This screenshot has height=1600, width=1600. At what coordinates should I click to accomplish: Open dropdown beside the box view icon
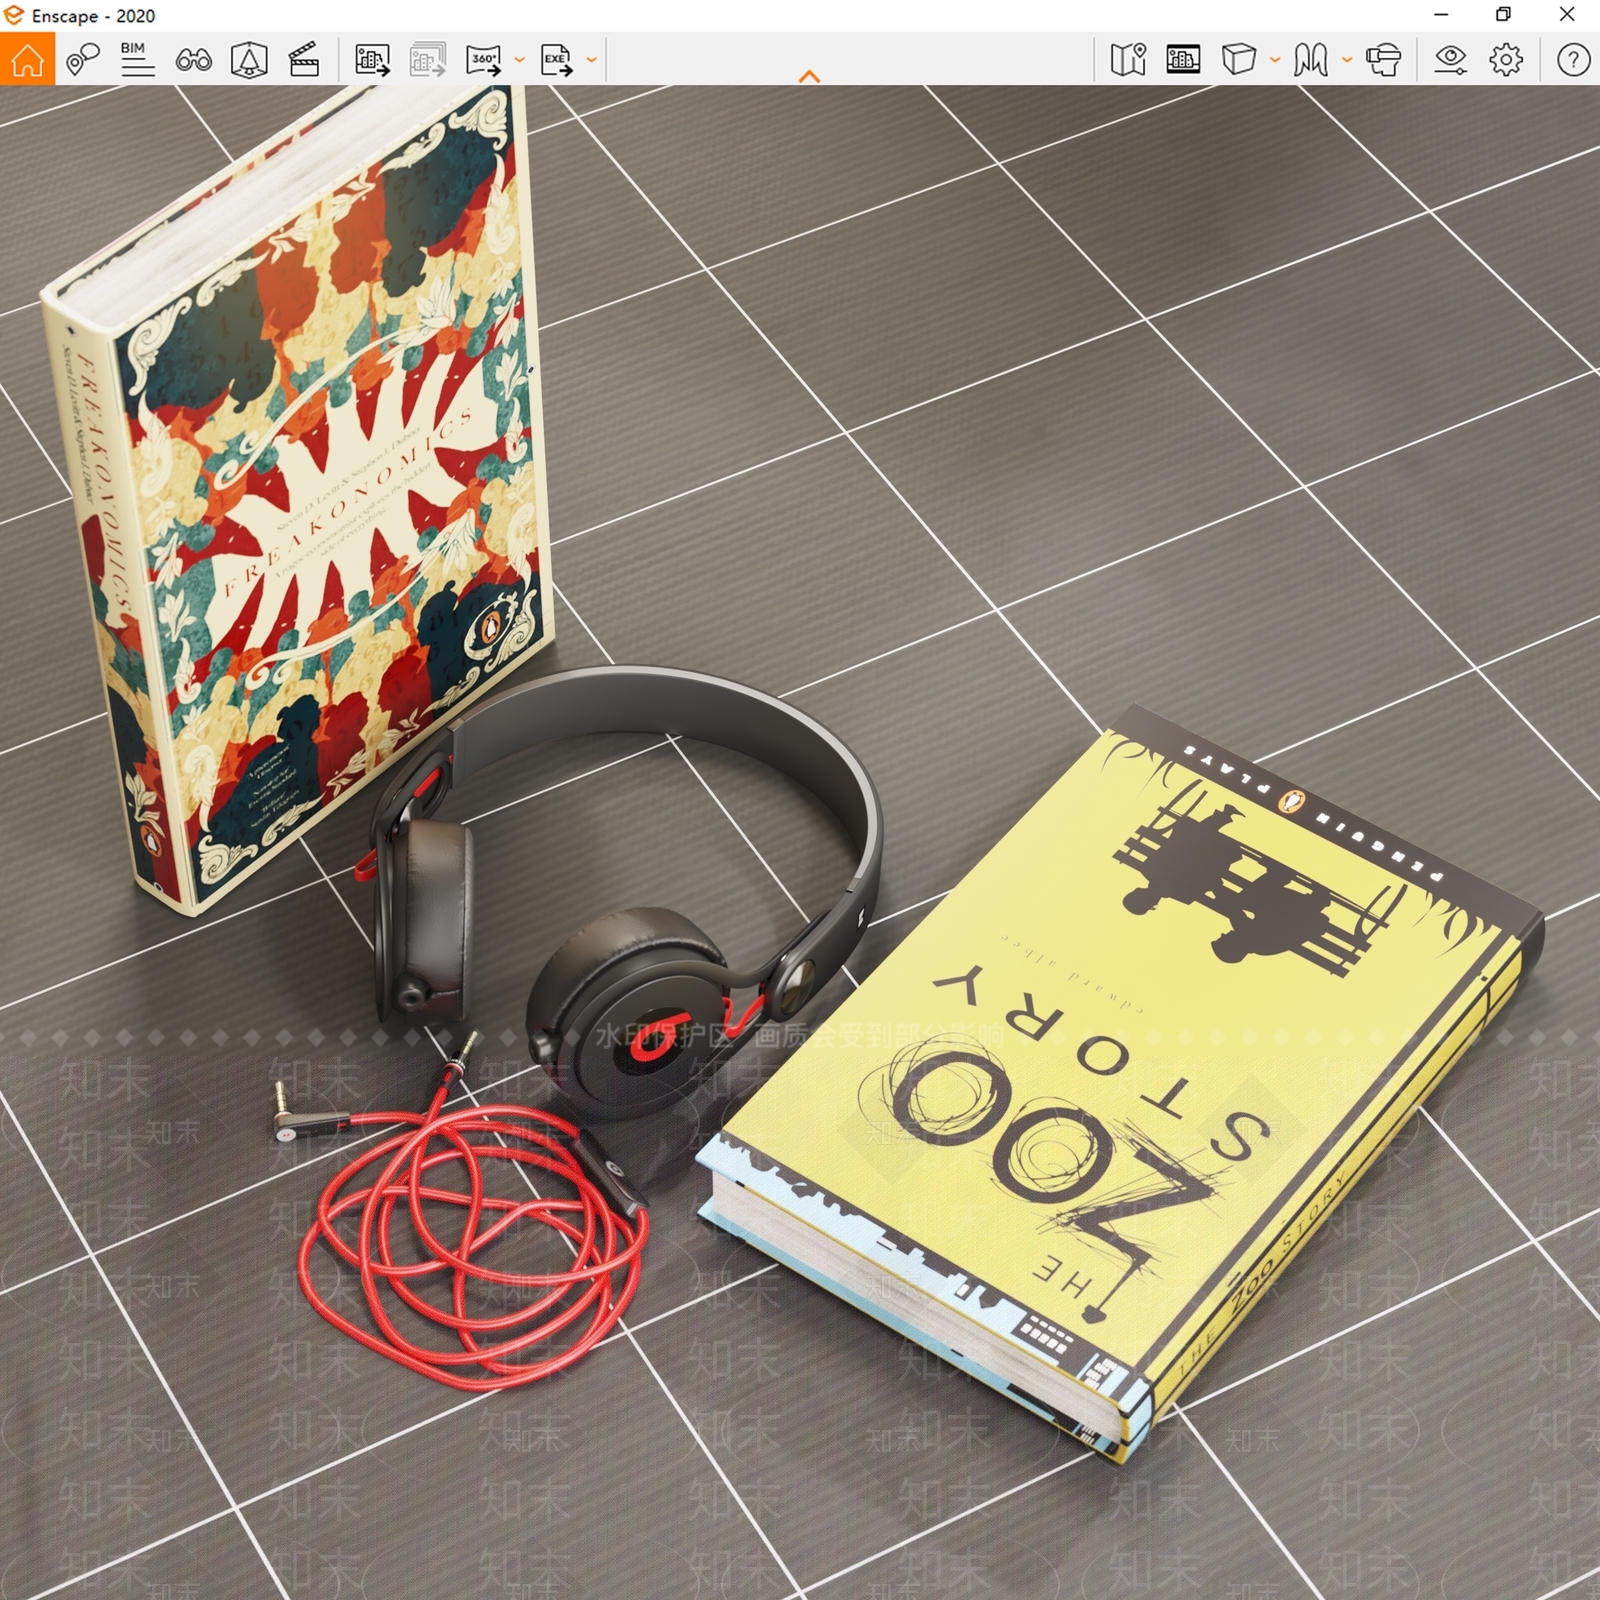point(1274,60)
